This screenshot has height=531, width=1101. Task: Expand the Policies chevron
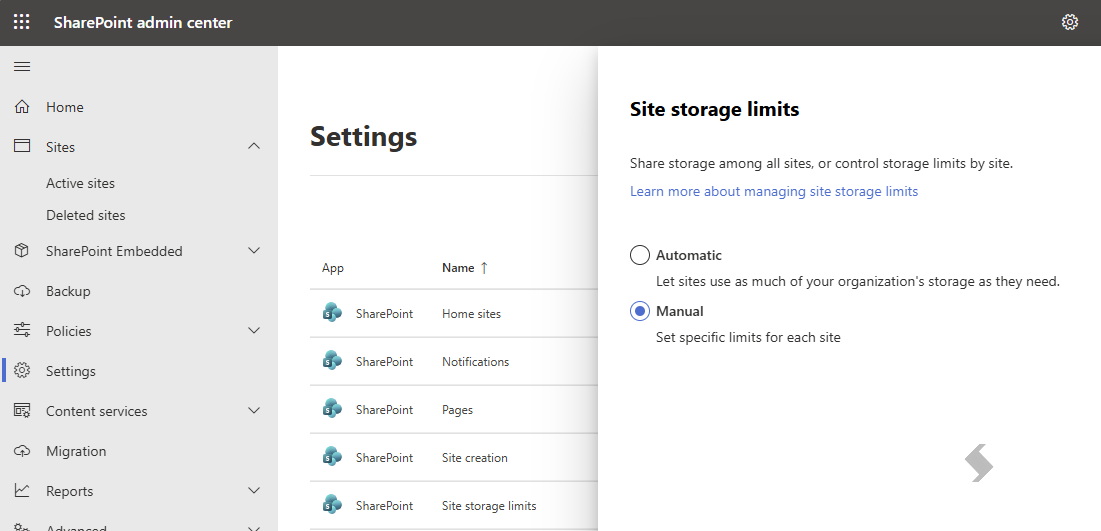click(254, 330)
